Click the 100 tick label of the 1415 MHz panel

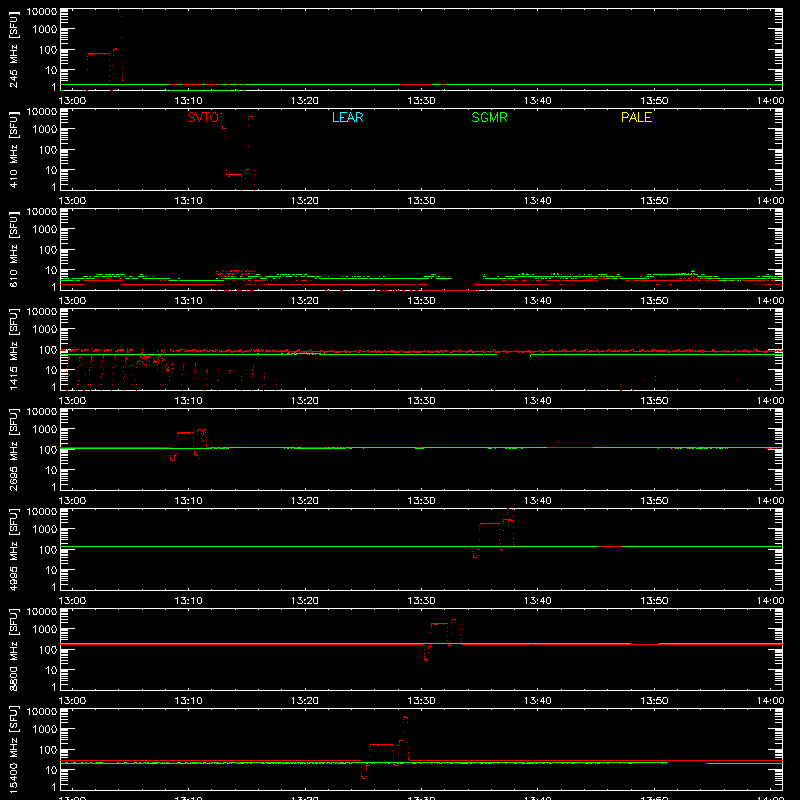coord(48,350)
